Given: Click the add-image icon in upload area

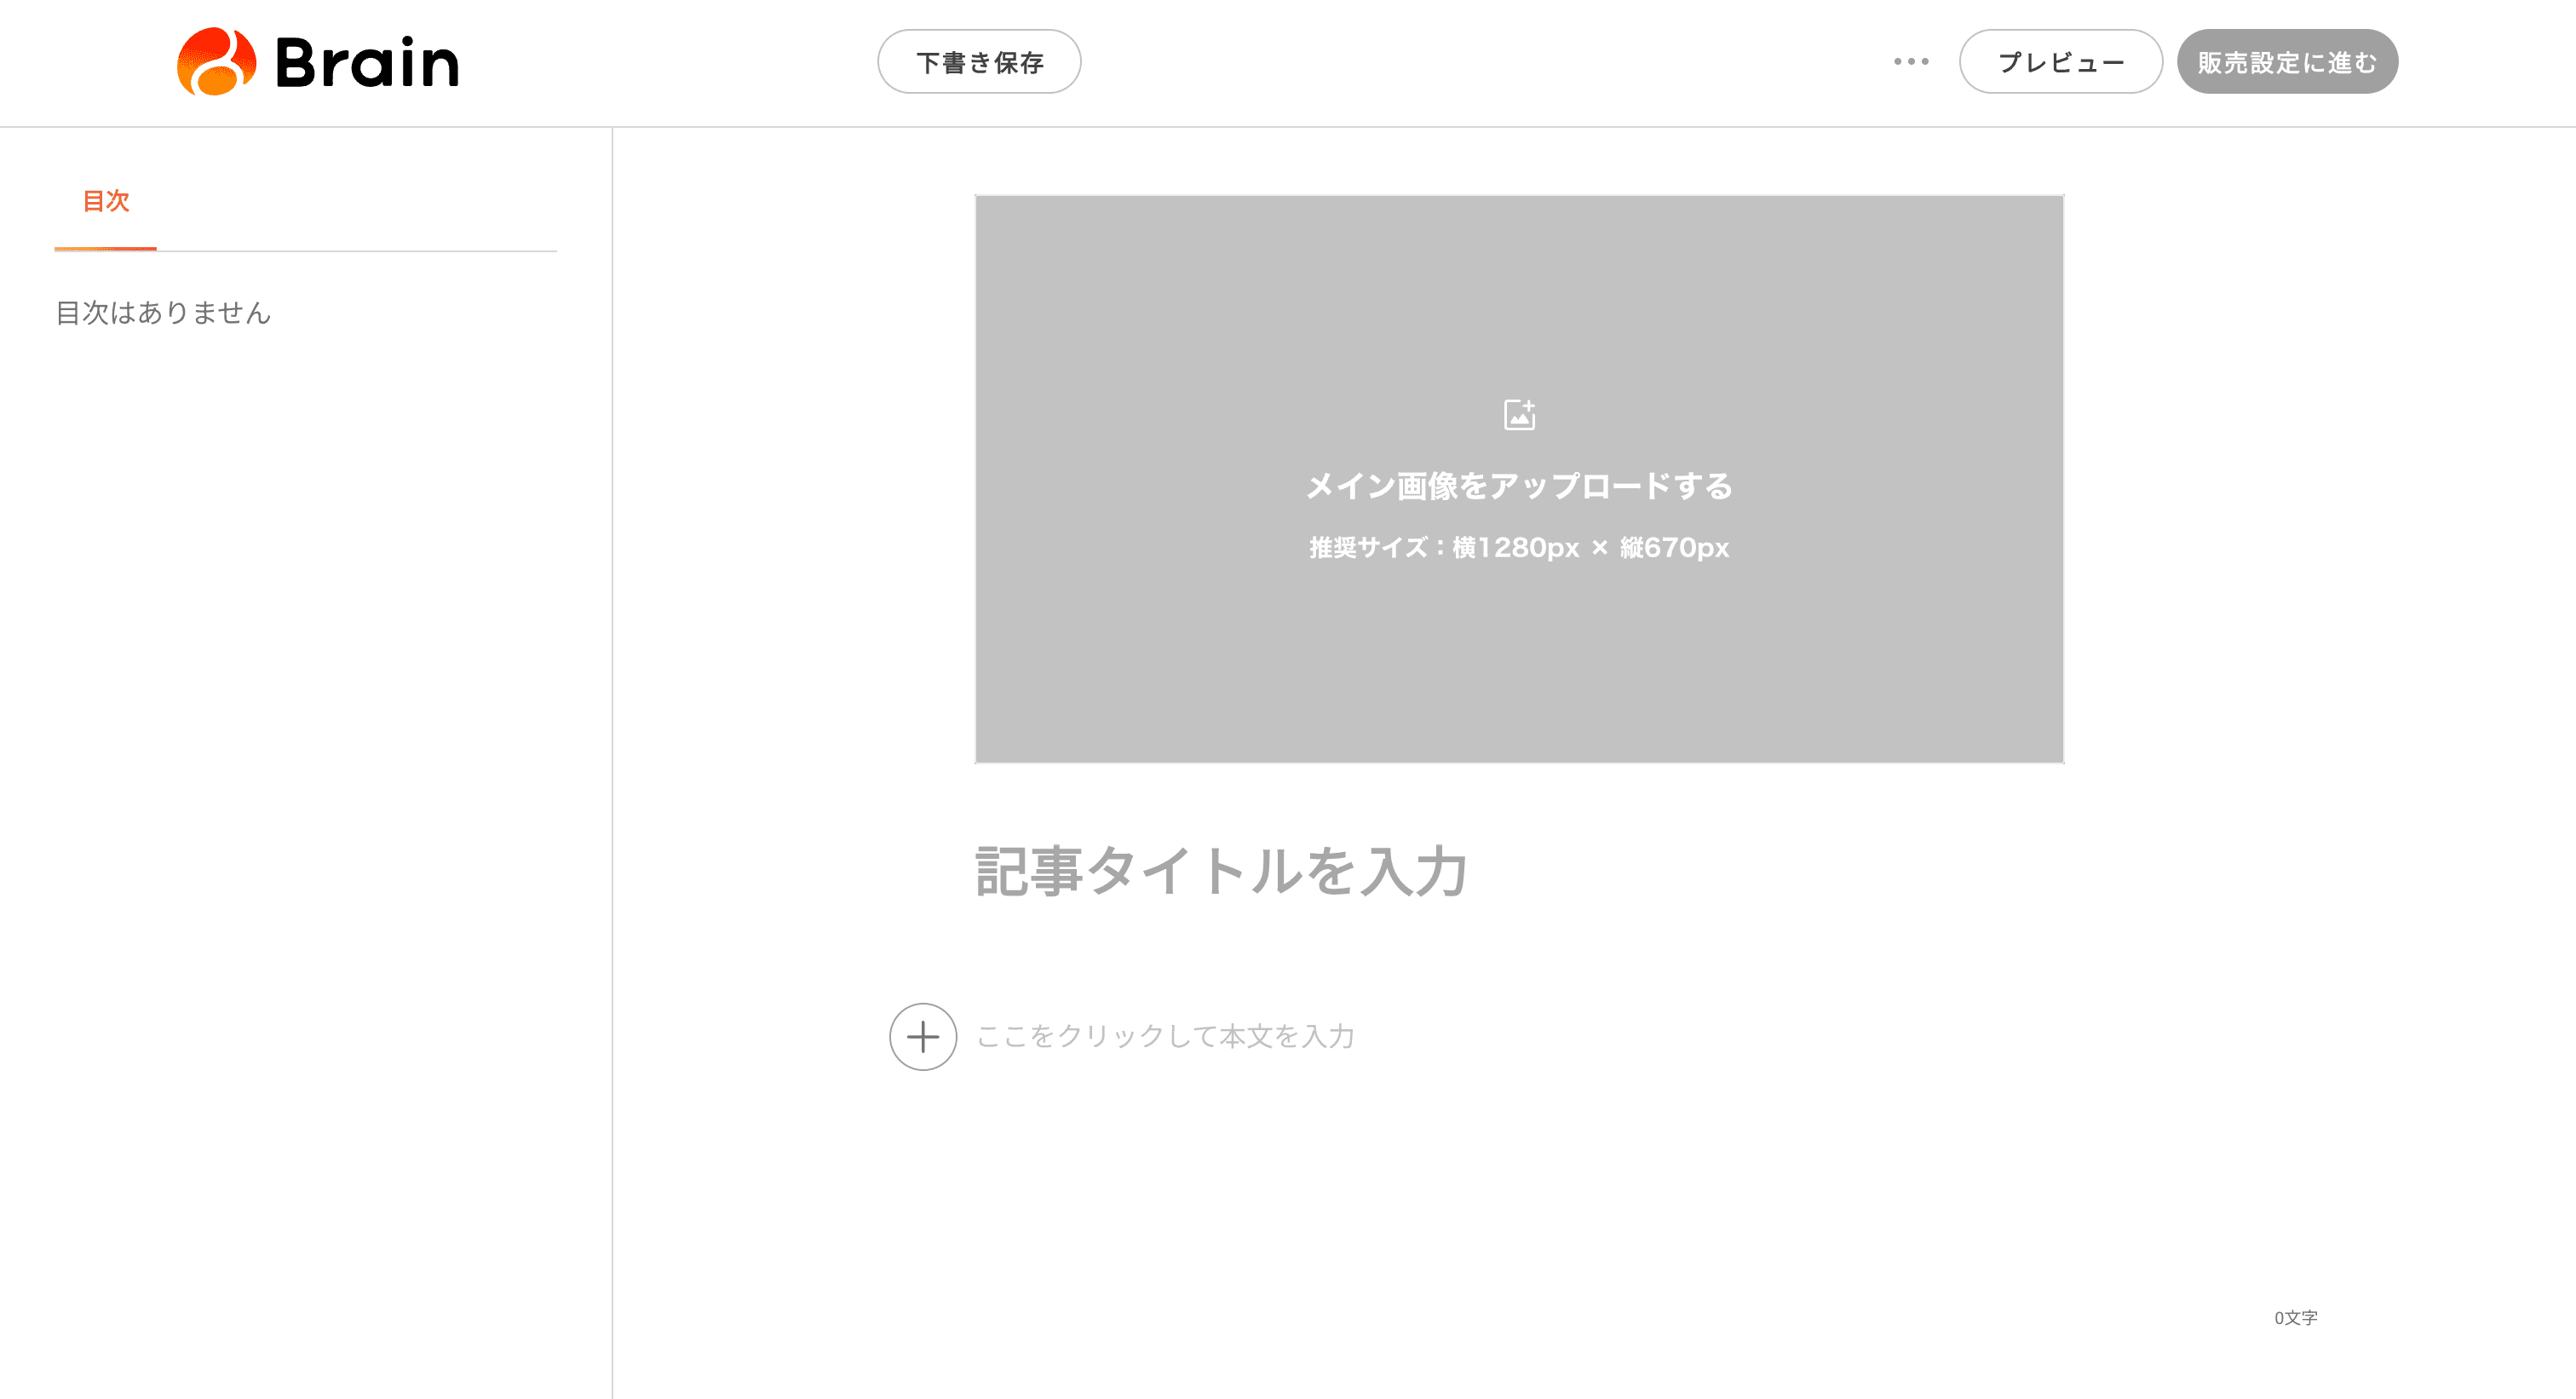Looking at the screenshot, I should click(x=1519, y=414).
